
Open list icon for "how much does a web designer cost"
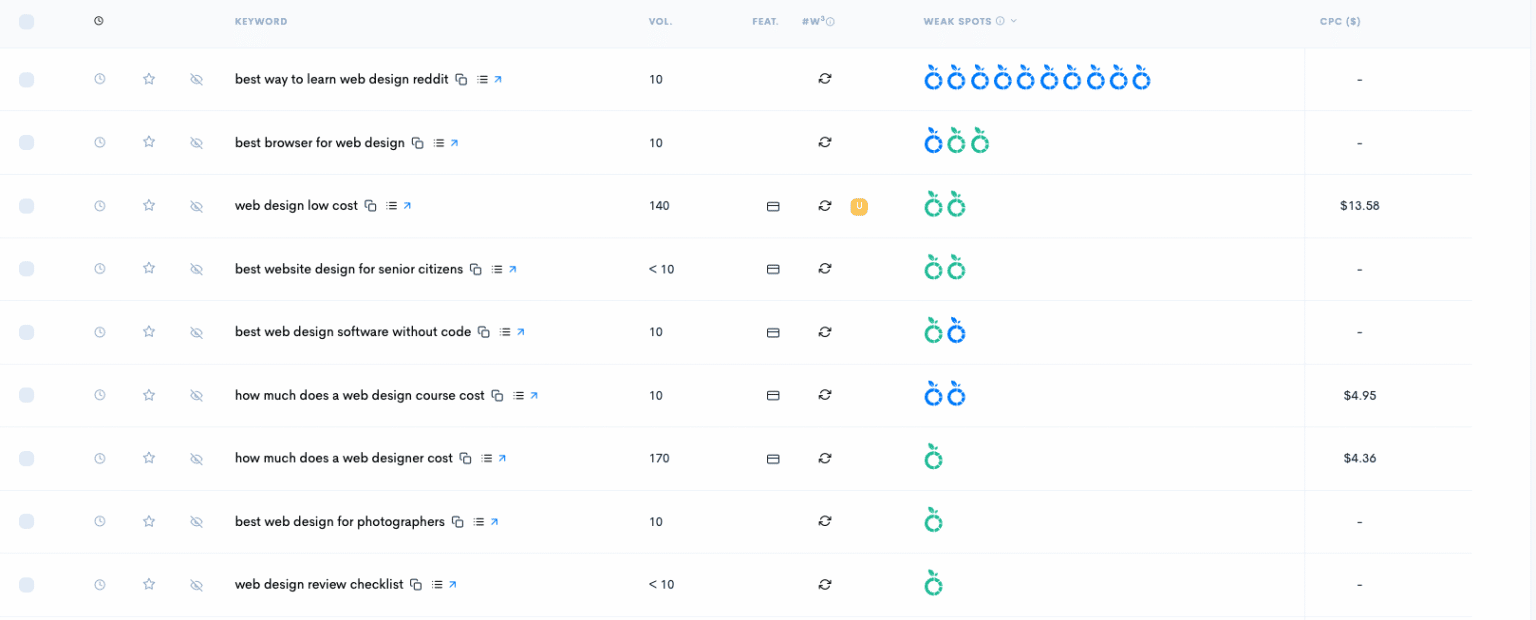pos(486,459)
